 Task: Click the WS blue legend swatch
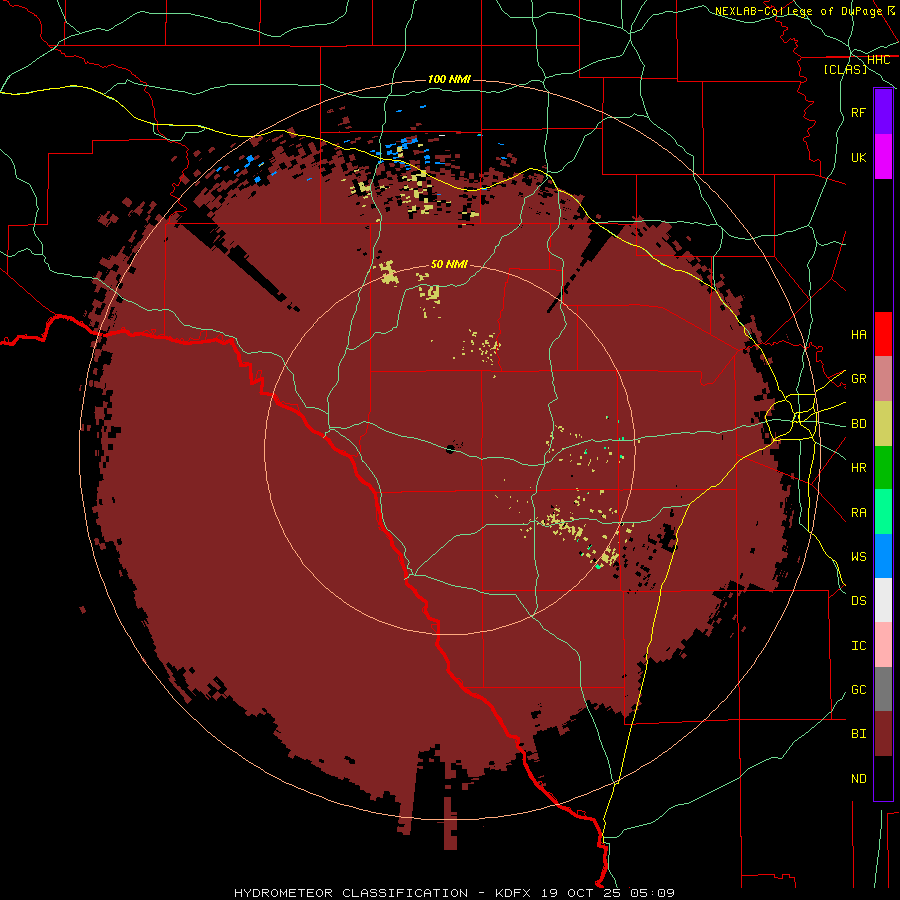[883, 556]
